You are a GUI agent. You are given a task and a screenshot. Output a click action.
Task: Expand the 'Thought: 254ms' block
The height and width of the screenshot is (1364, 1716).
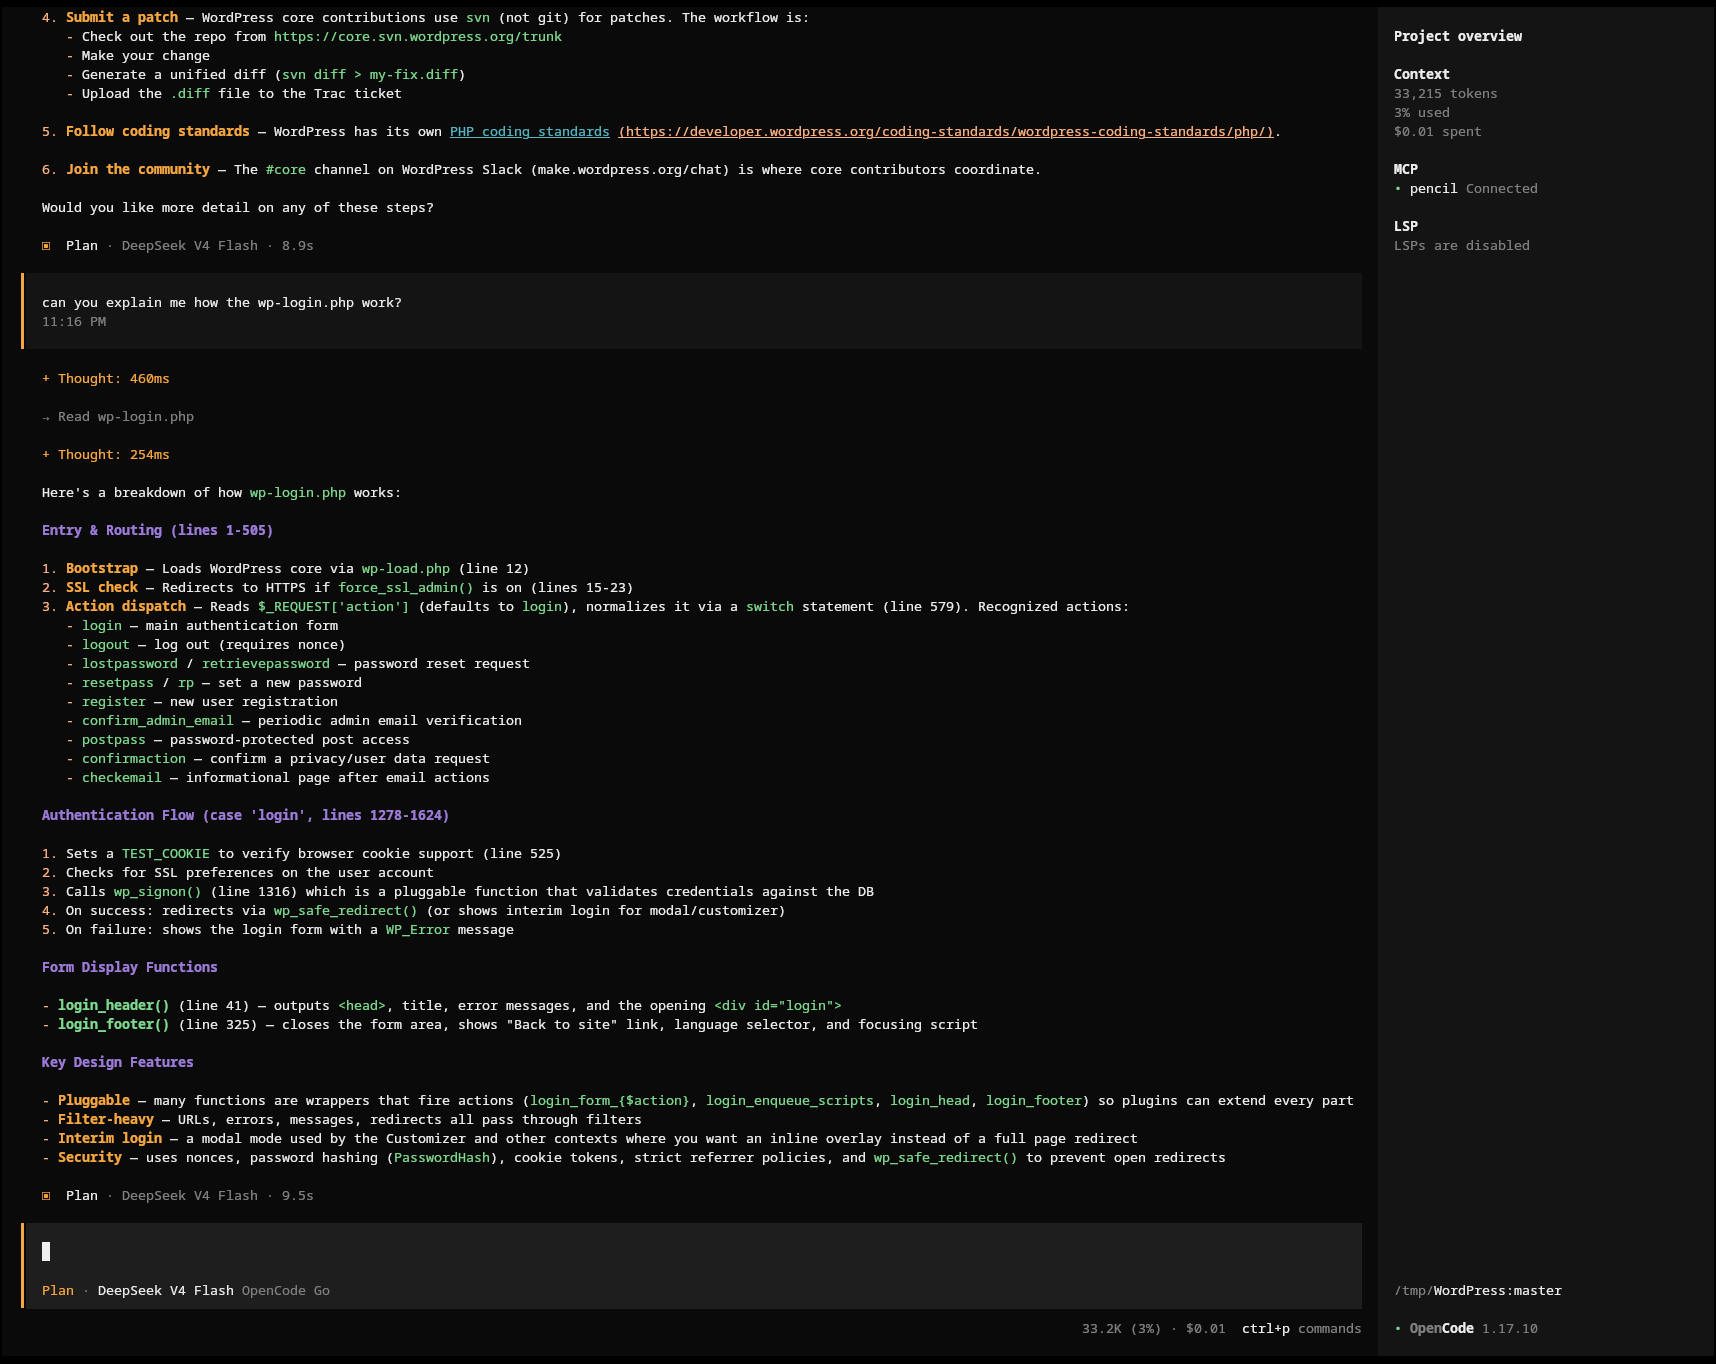pyautogui.click(x=106, y=455)
